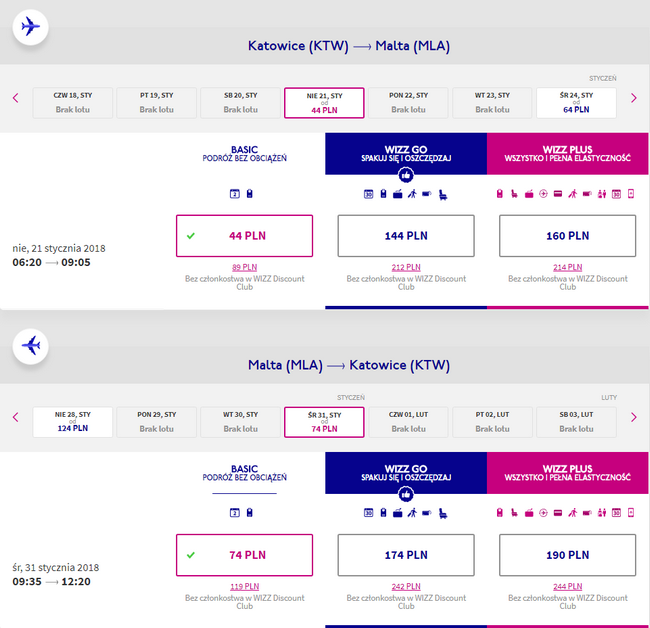Click the outbound departing plane icon
Viewport: 650px width, 628px height.
tap(30, 27)
